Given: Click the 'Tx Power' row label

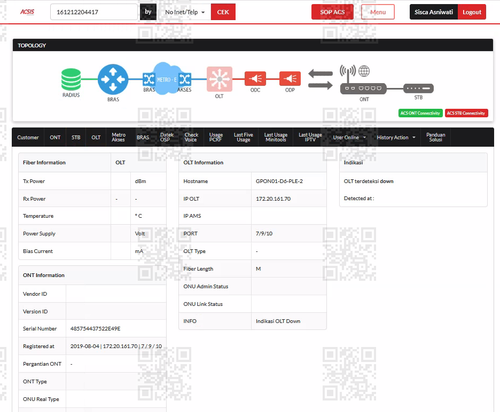Looking at the screenshot, I should pos(34,181).
